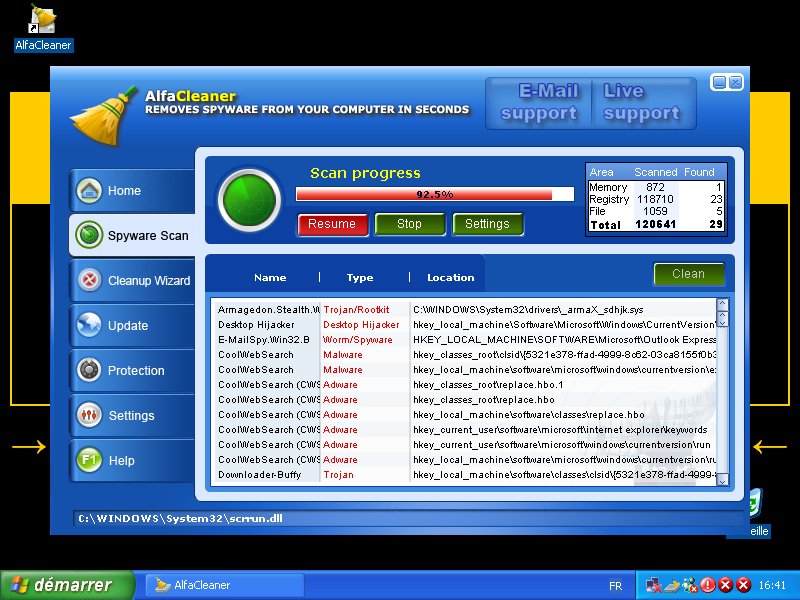Open E-Mail support
The height and width of the screenshot is (600, 800).
(x=539, y=102)
